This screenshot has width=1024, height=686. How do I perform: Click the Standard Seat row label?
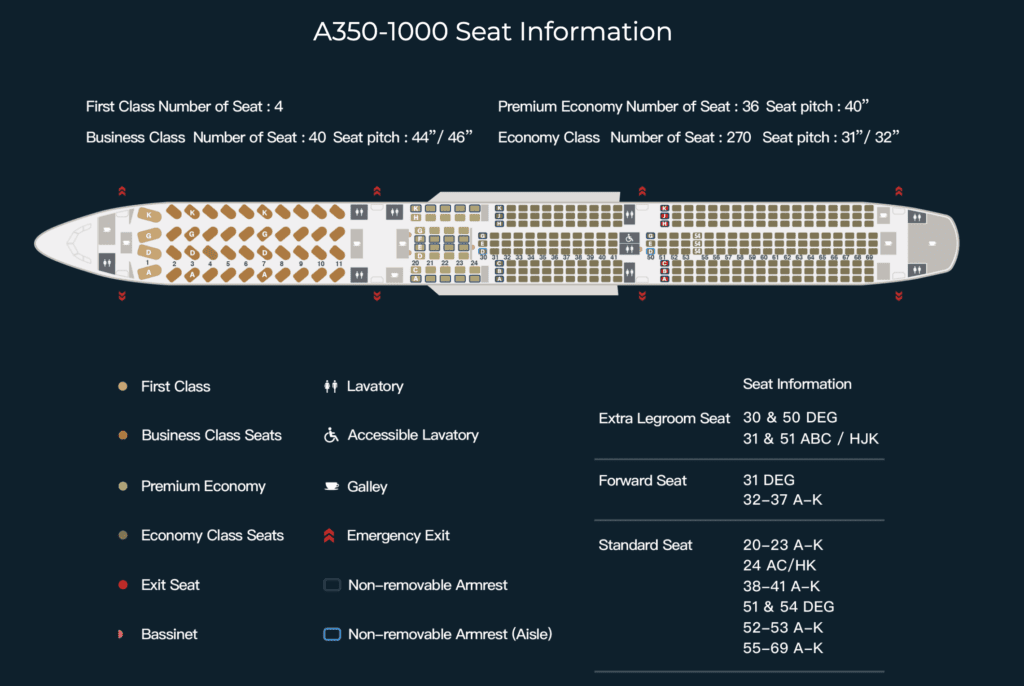[x=645, y=545]
